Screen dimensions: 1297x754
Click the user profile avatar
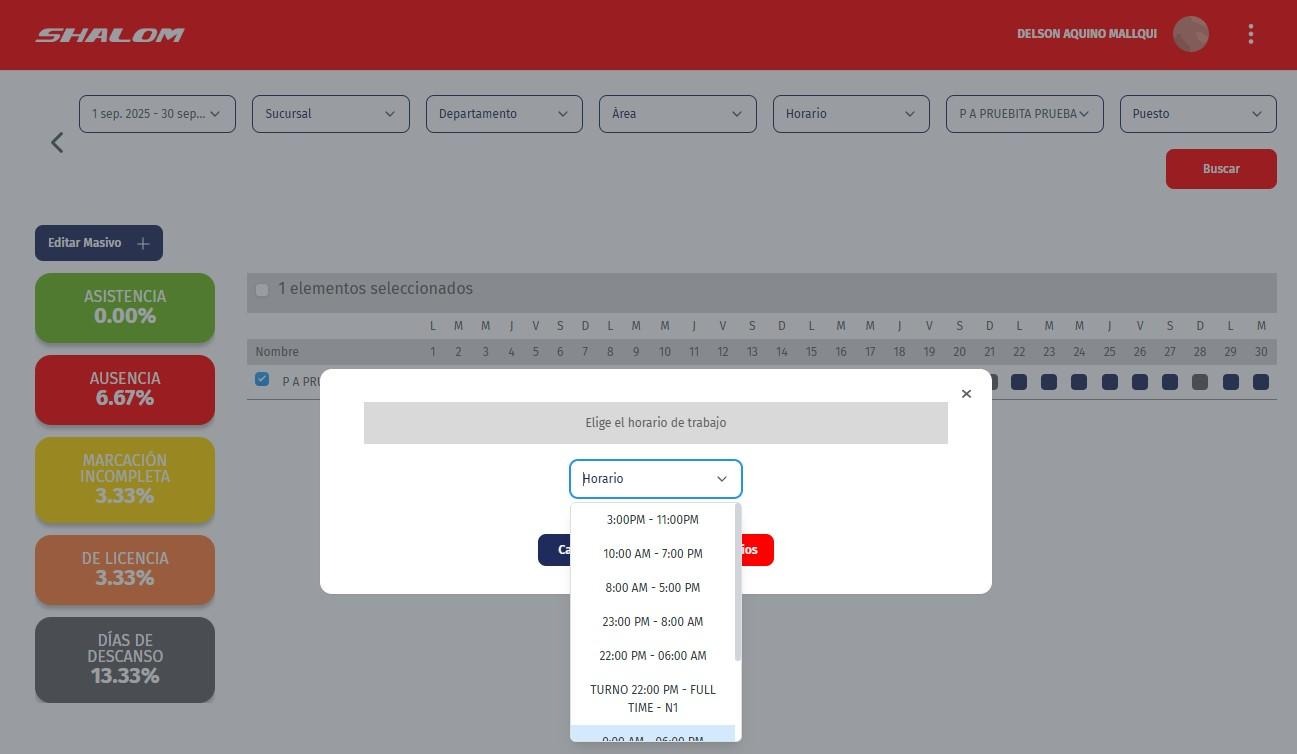[x=1190, y=34]
